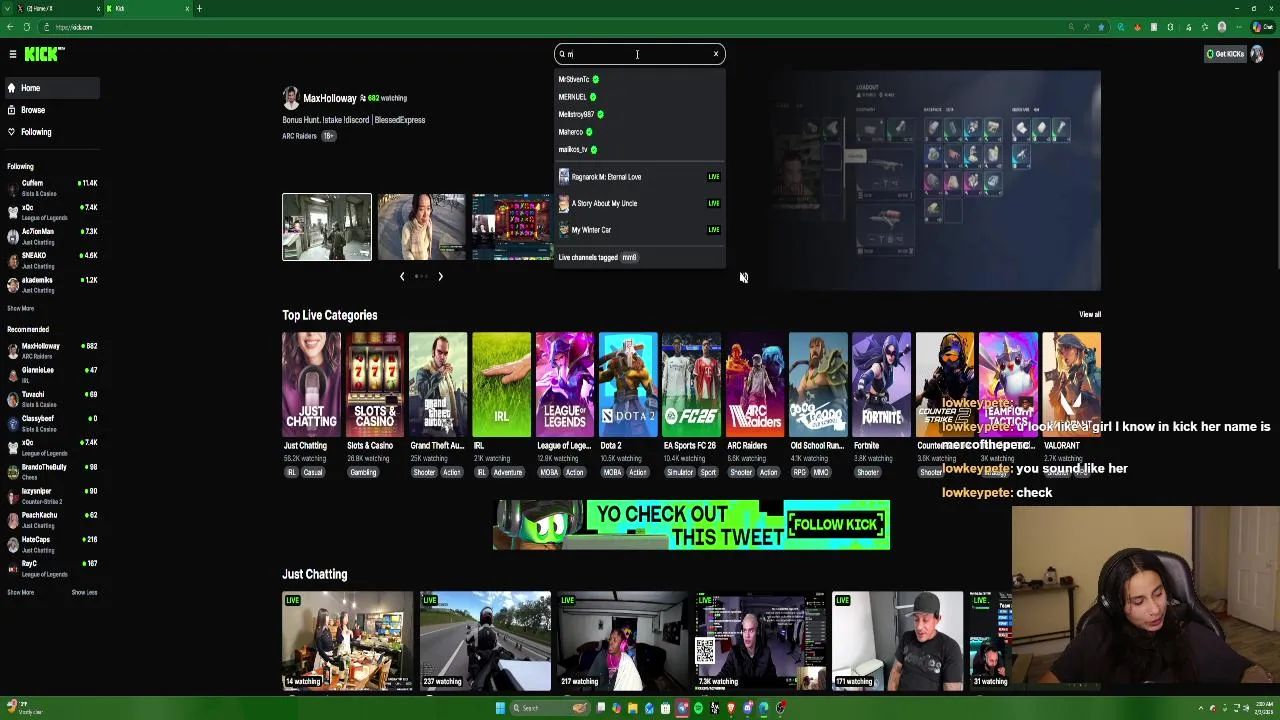Go to Home in the sidebar
1280x720 pixels.
coord(52,88)
